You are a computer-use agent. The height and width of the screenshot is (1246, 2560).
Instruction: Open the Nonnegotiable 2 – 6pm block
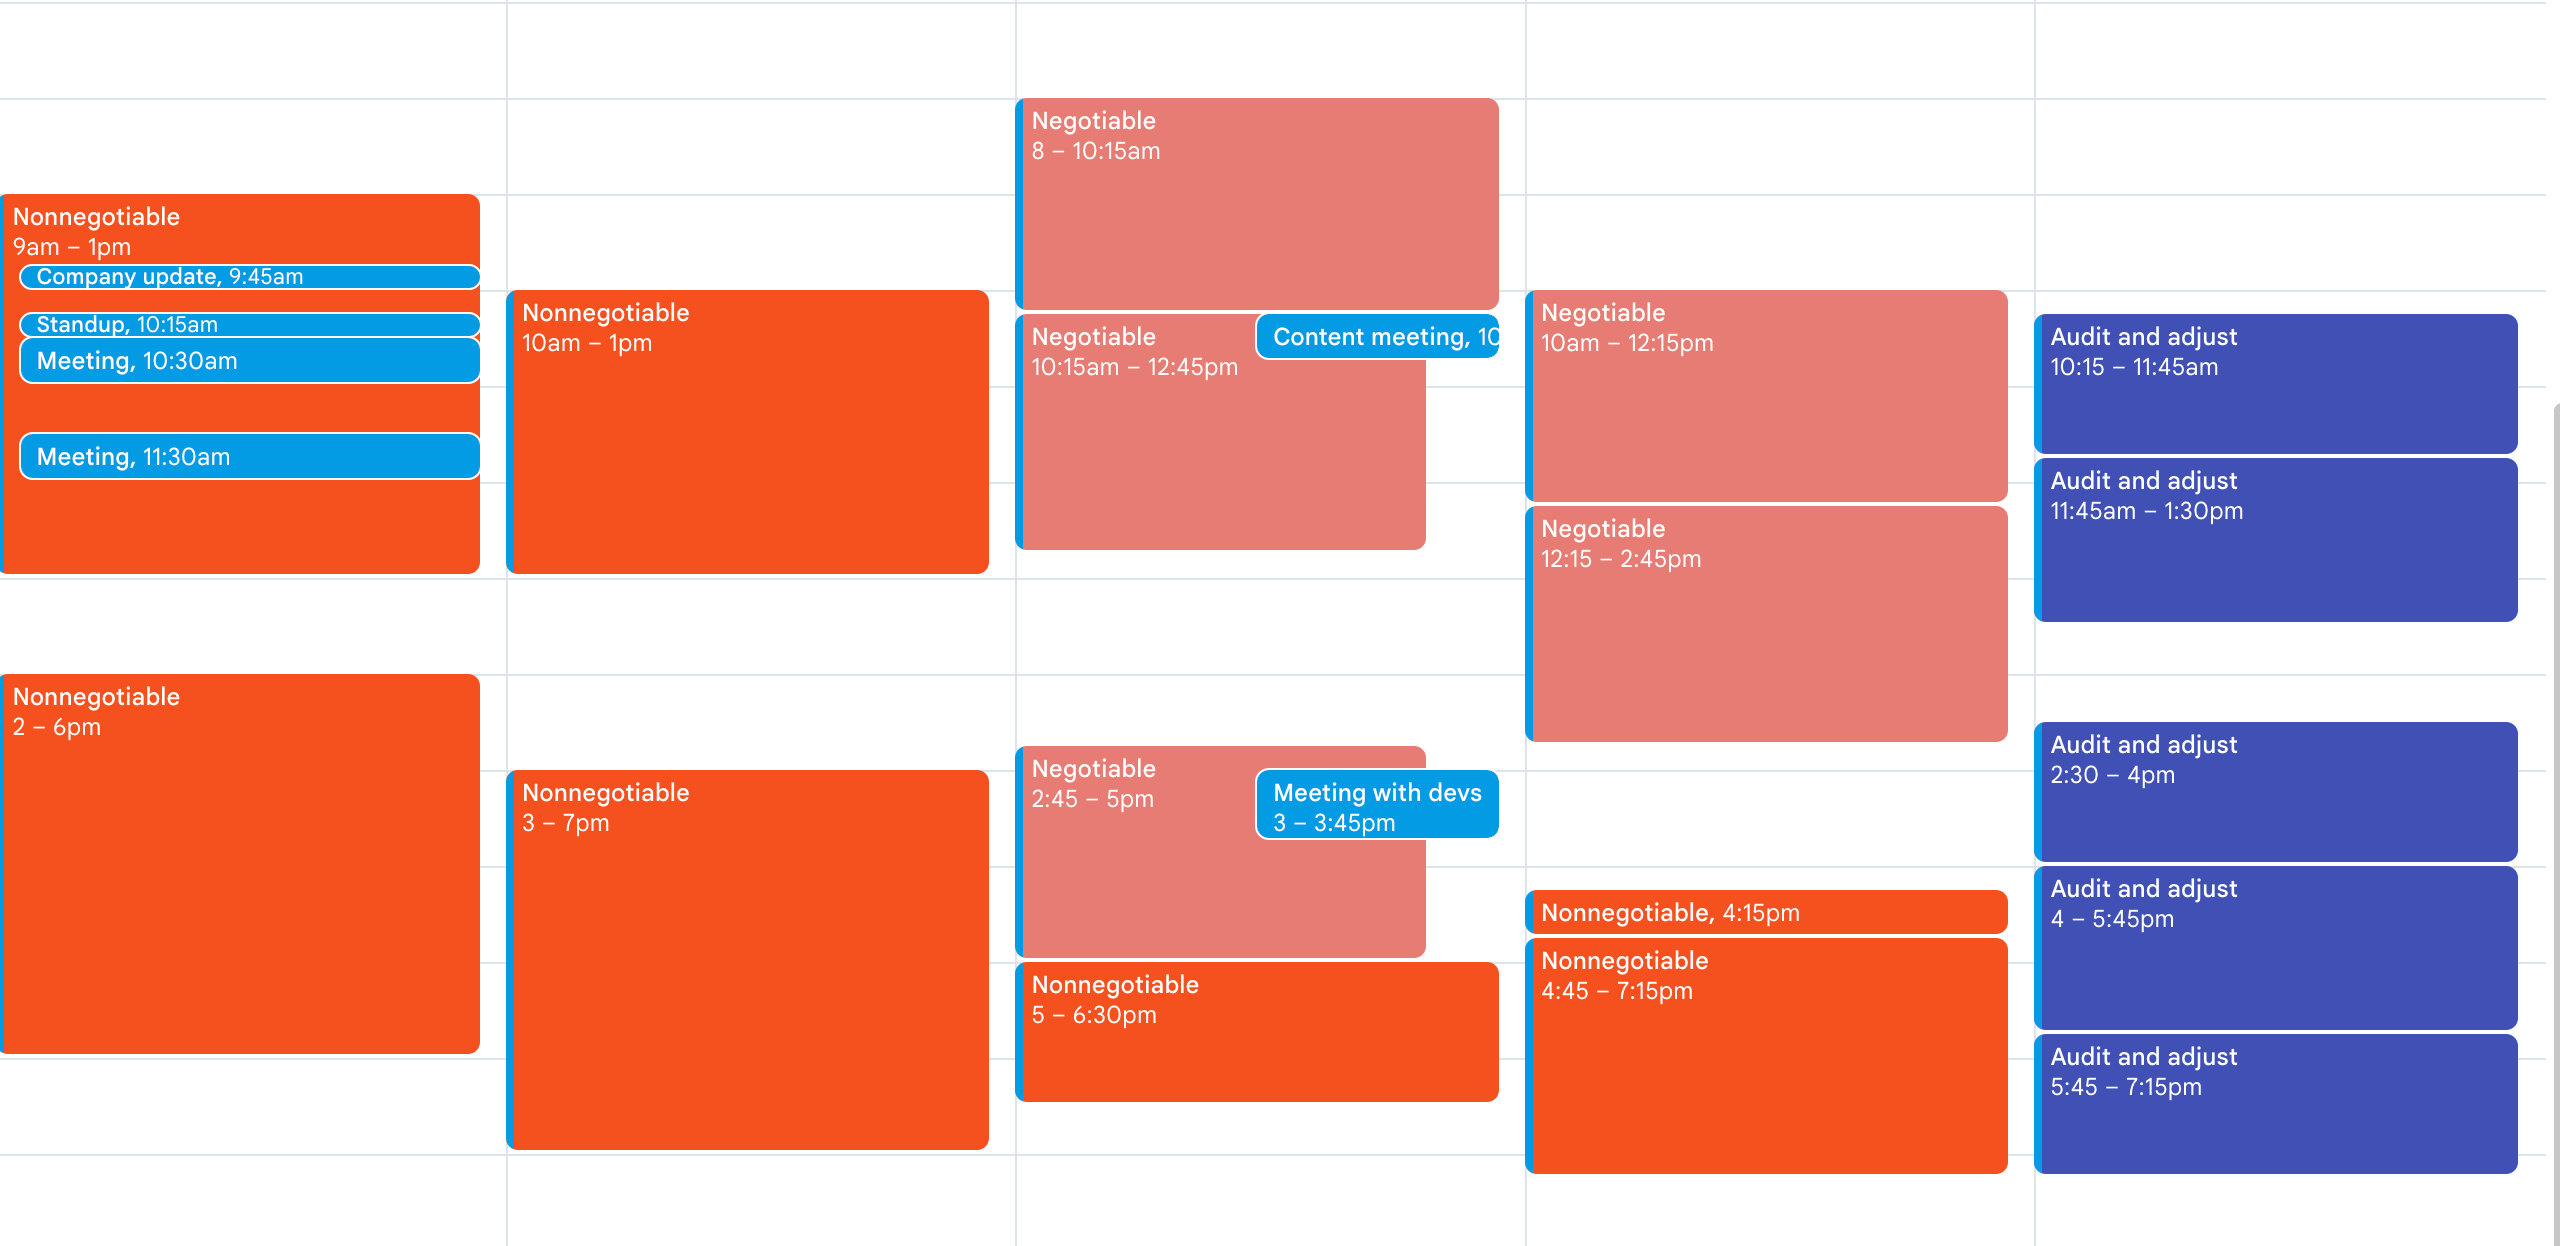(240, 864)
